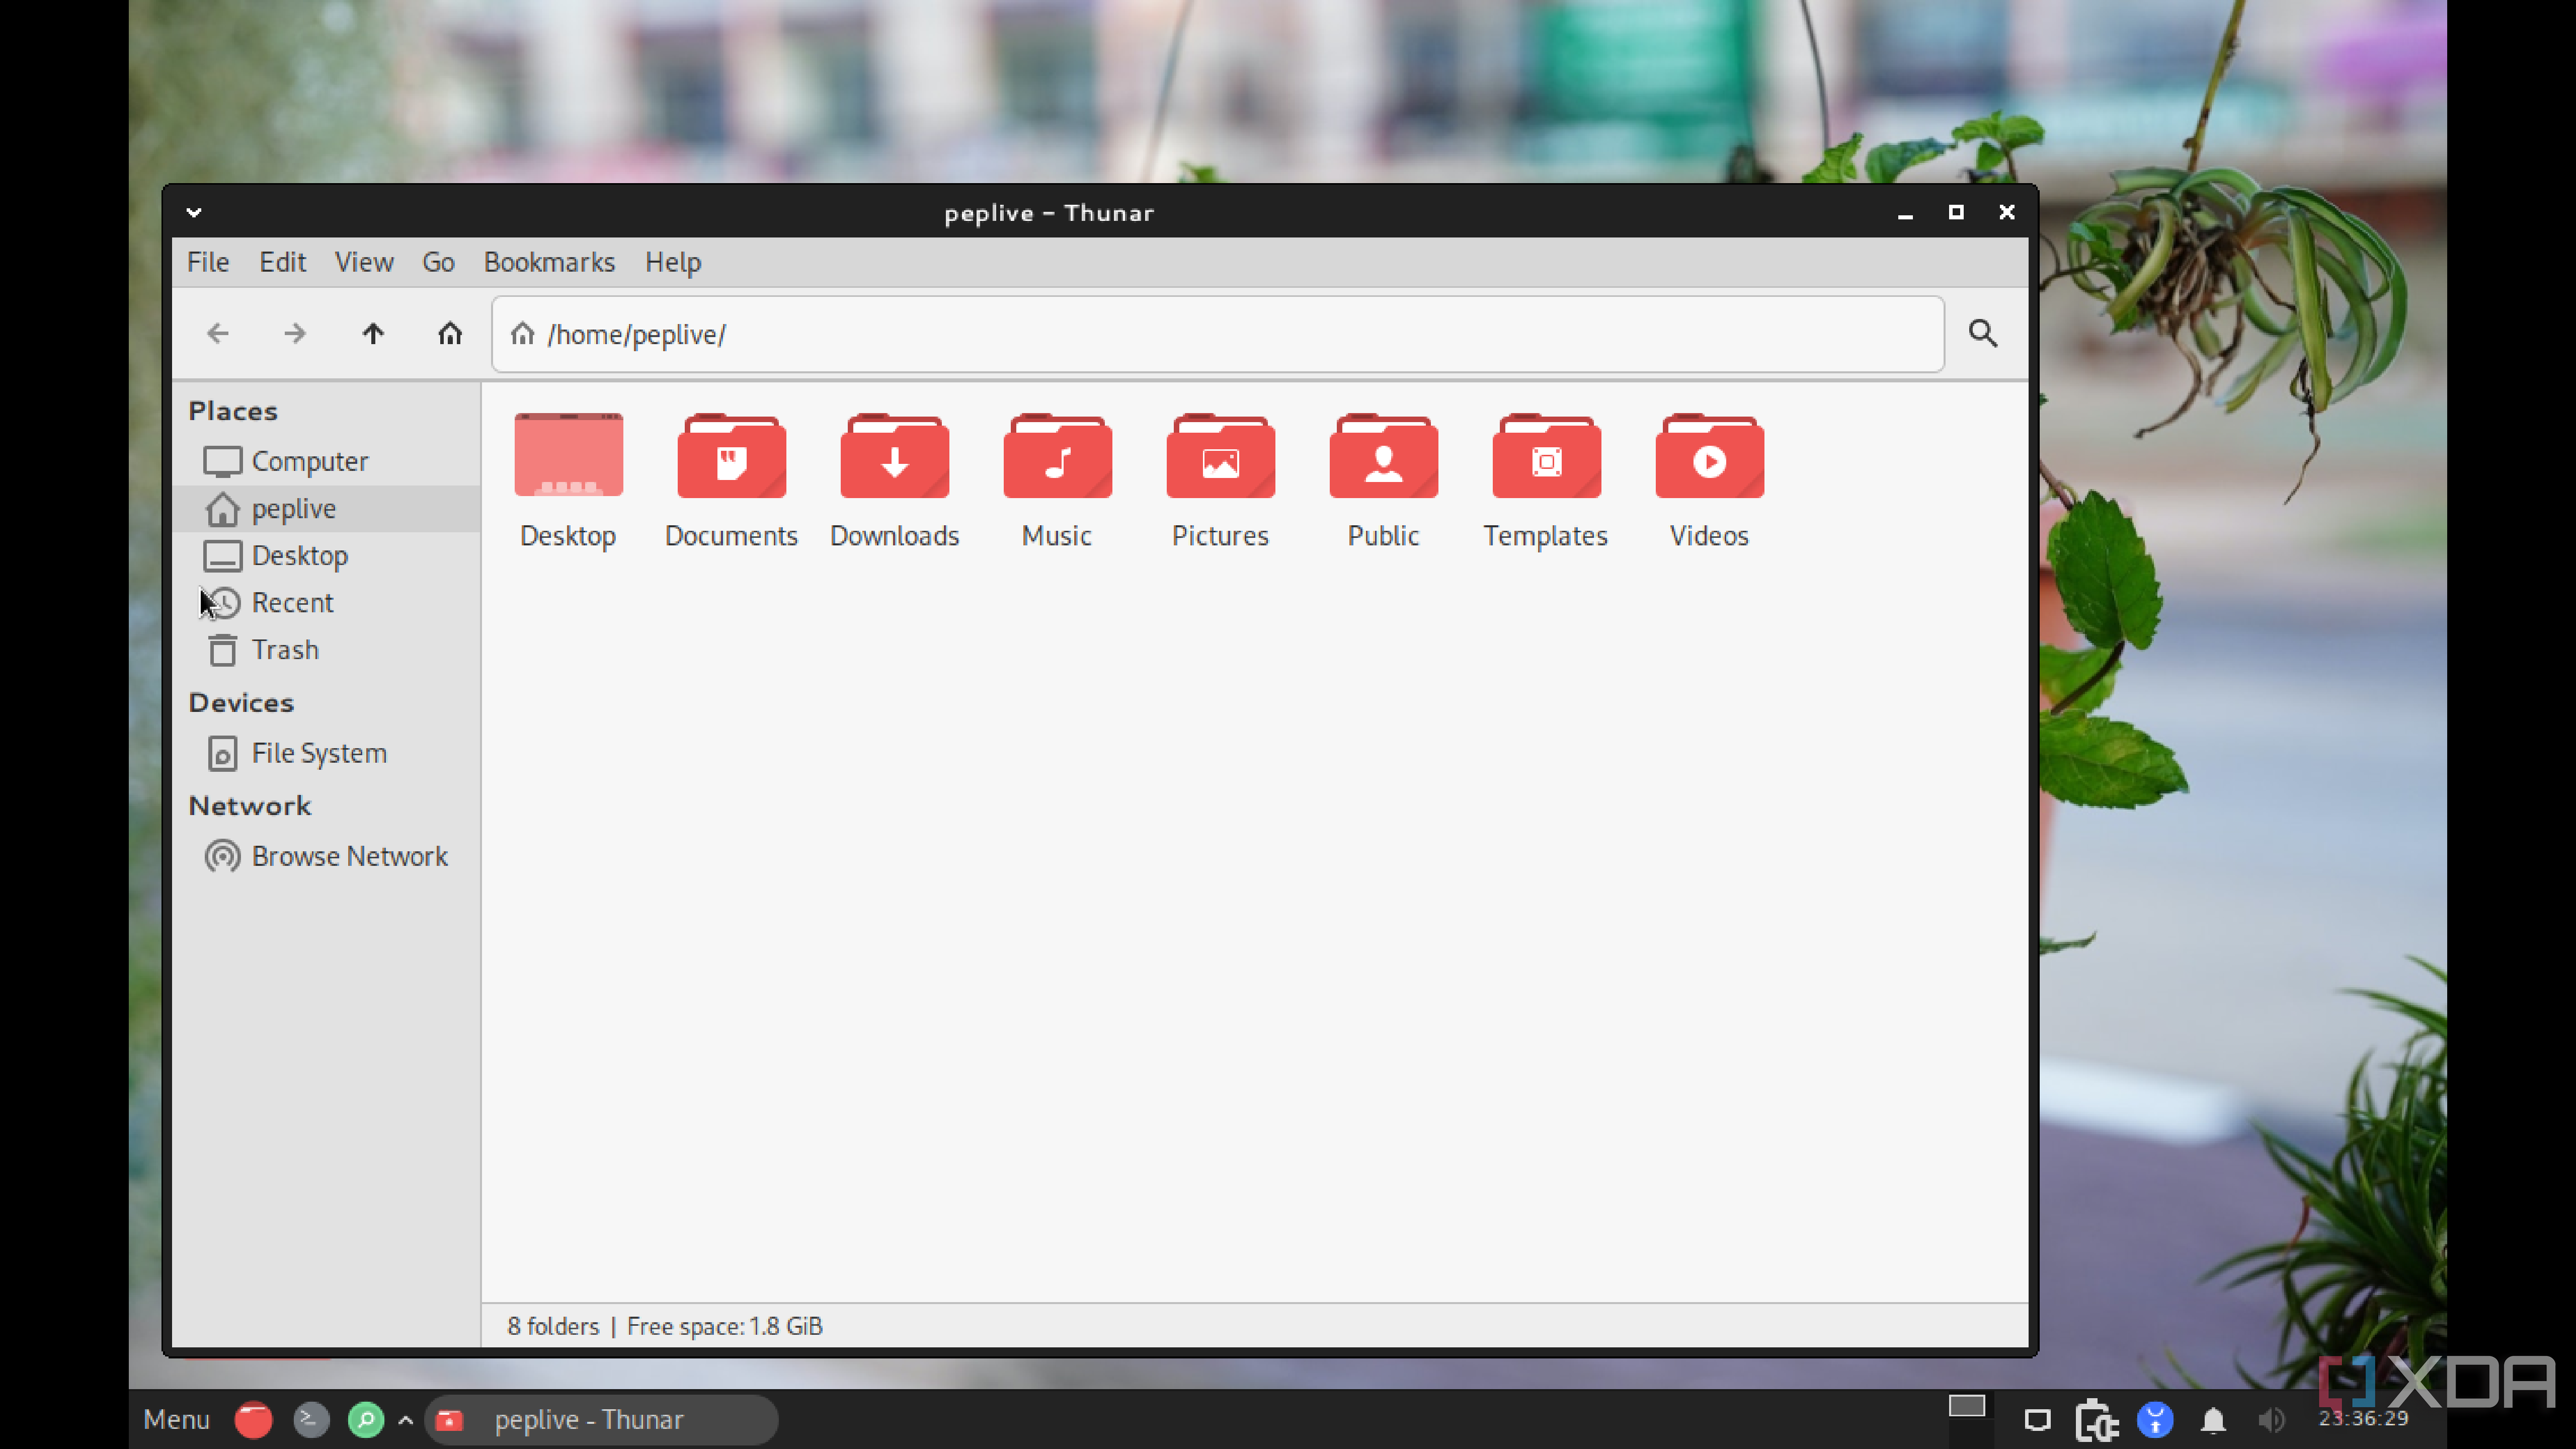The width and height of the screenshot is (2576, 1449).
Task: Open the File menu
Action: [x=208, y=262]
